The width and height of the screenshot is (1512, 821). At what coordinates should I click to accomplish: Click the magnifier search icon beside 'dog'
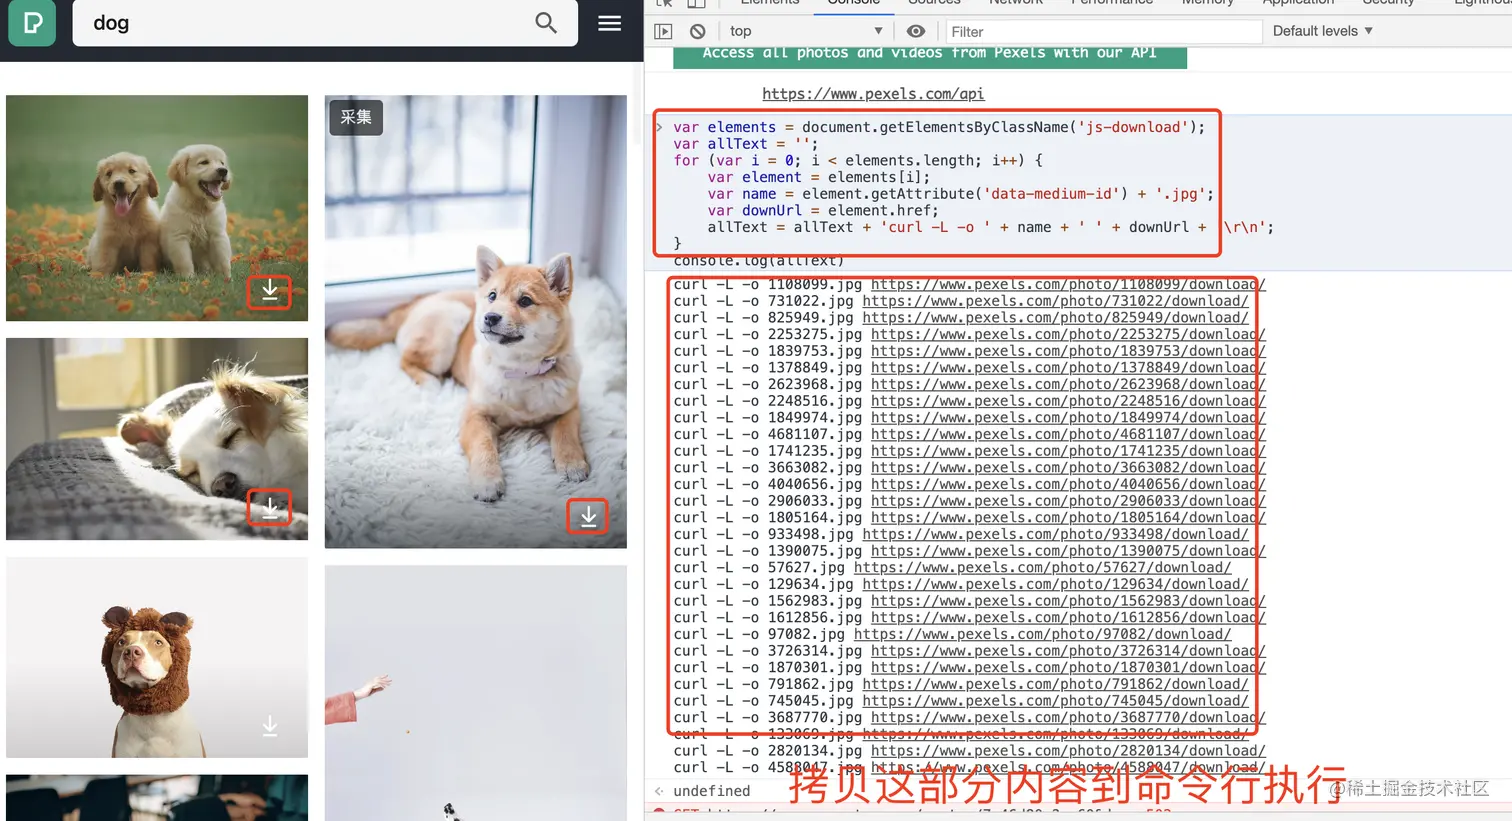pyautogui.click(x=546, y=22)
